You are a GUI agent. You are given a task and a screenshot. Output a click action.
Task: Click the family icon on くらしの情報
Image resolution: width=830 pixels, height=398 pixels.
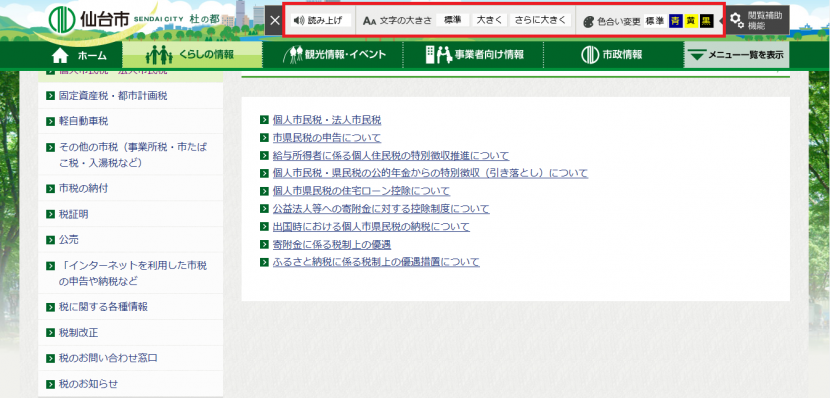[x=159, y=55]
